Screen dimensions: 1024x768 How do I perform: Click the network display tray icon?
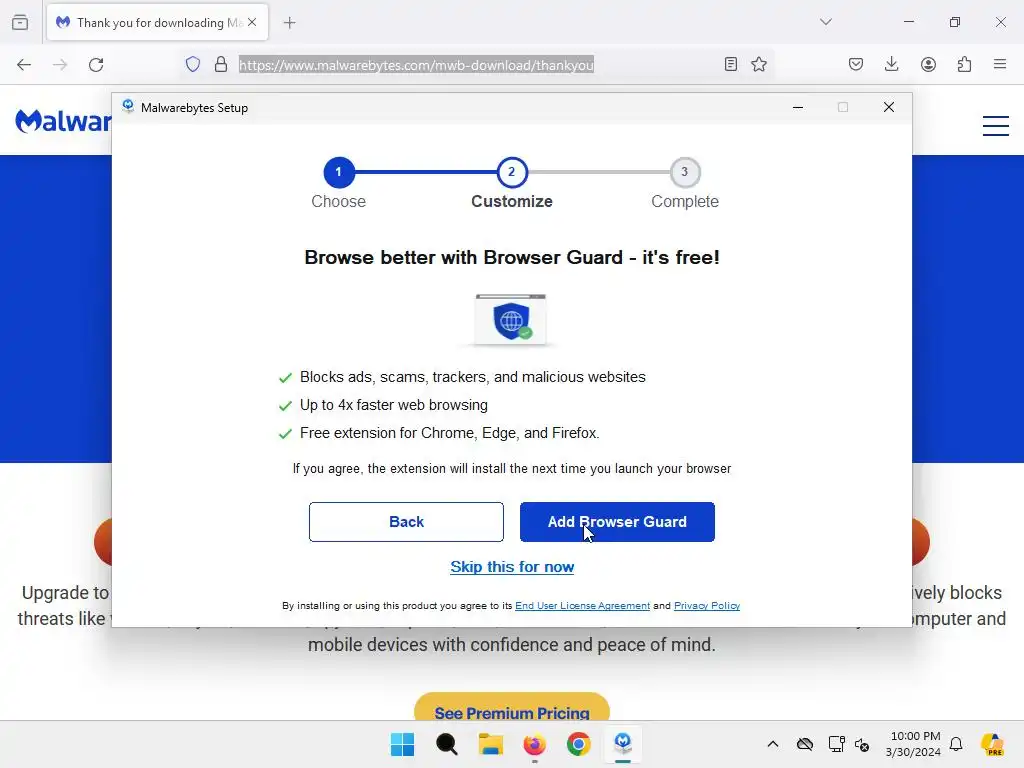click(837, 744)
